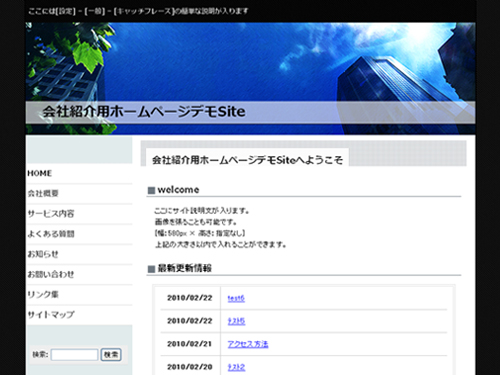Click the 検索 search button
500x375 pixels.
coord(111,355)
